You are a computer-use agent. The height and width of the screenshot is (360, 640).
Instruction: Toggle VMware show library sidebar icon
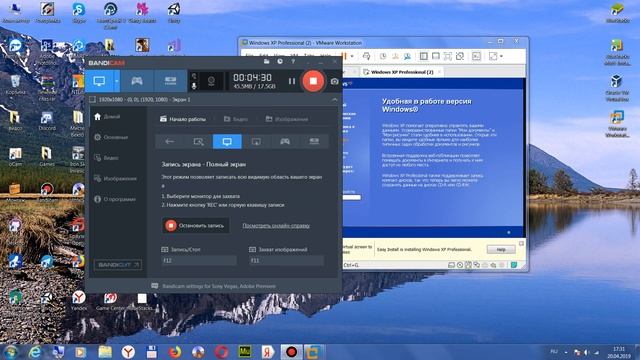(x=424, y=56)
